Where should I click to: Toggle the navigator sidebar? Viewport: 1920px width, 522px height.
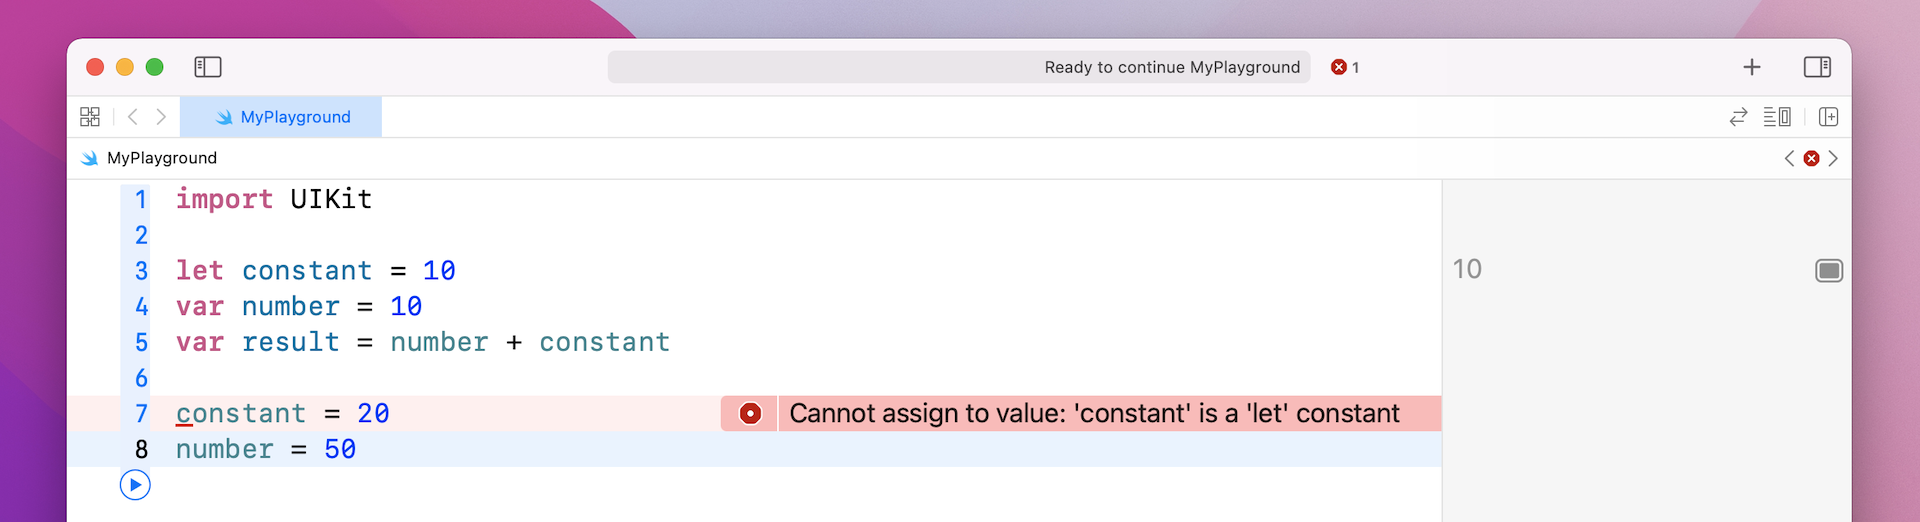pyautogui.click(x=208, y=67)
